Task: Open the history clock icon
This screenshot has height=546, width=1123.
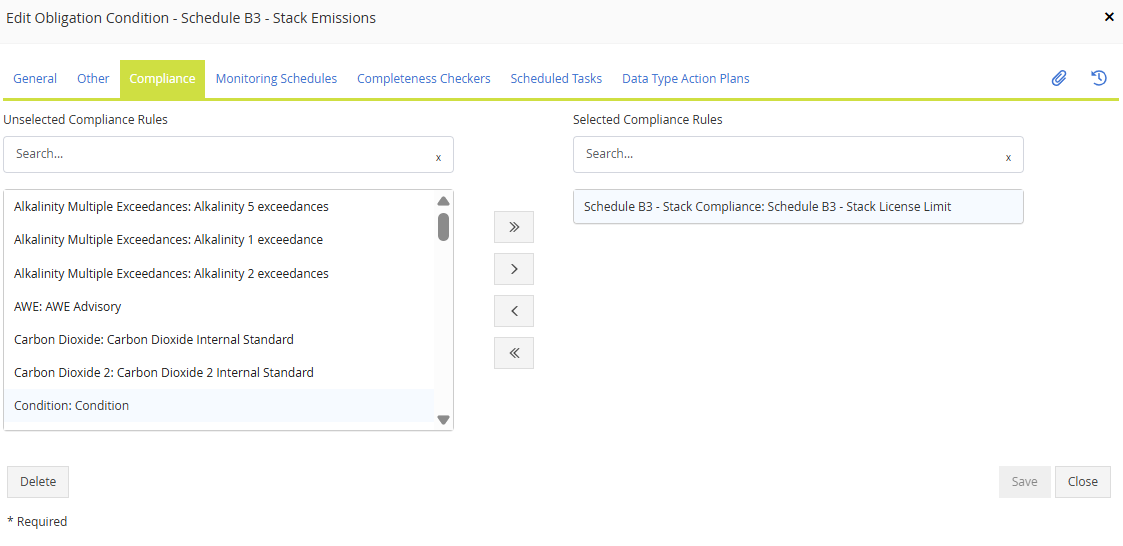Action: pyautogui.click(x=1099, y=78)
